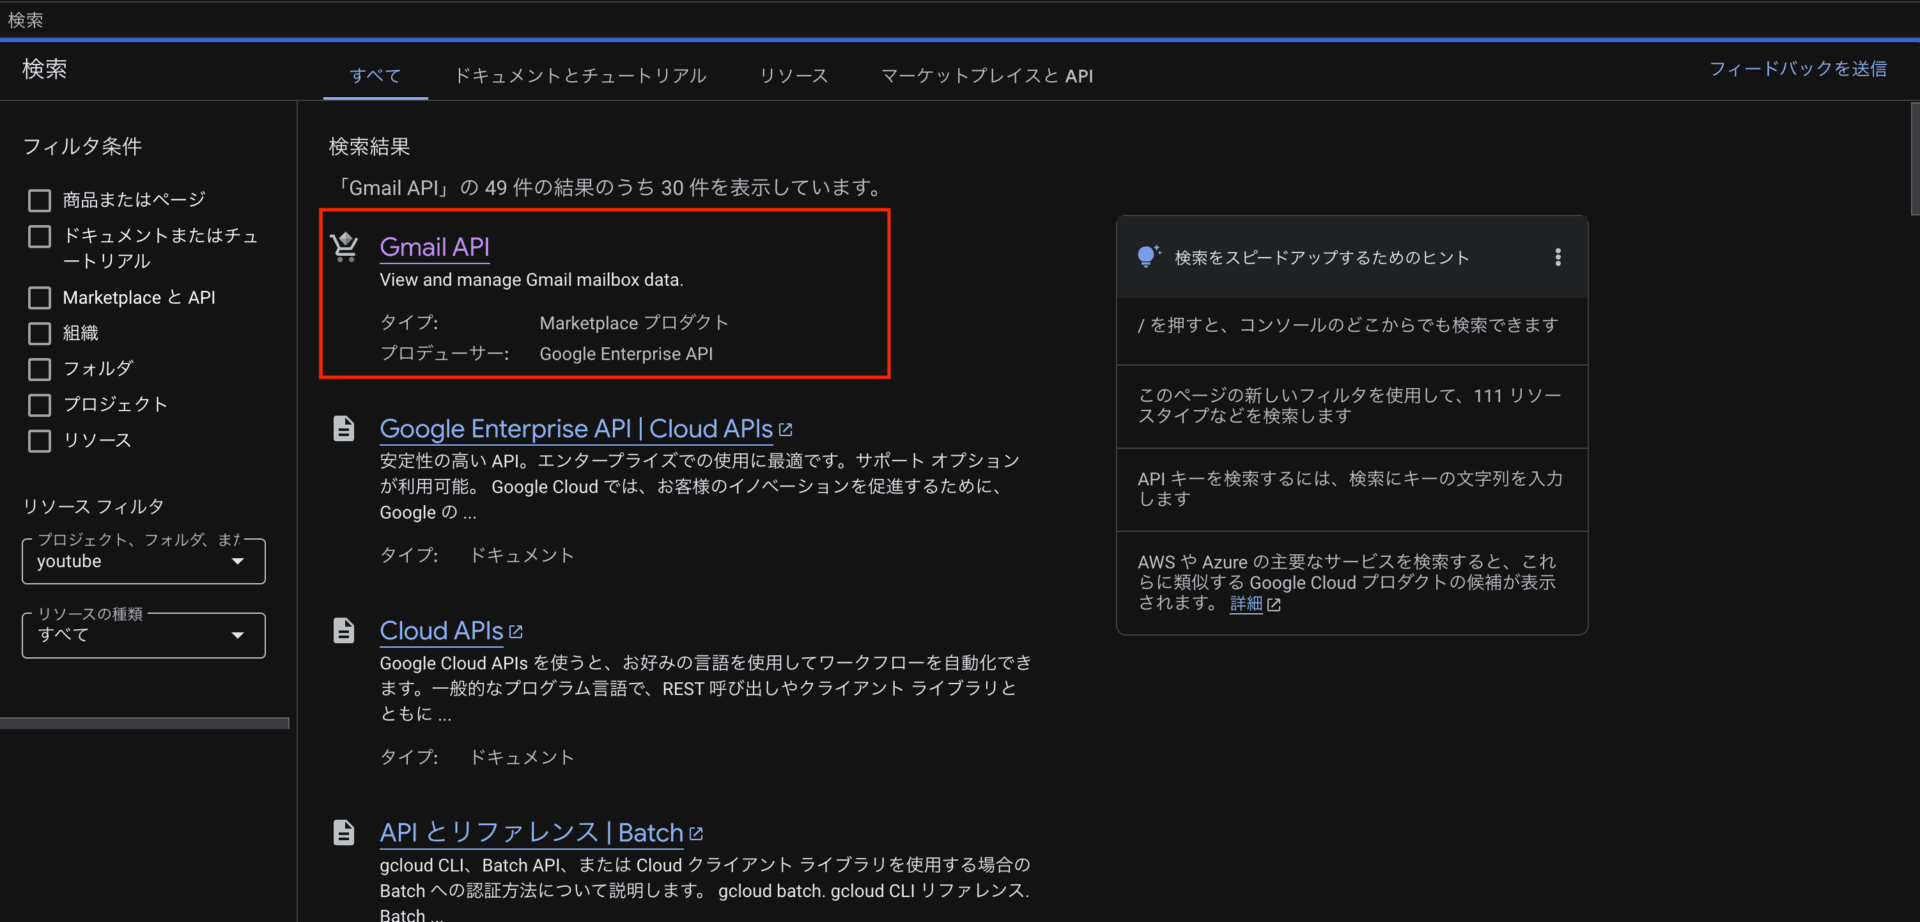Open the Gmail API search result link

[434, 247]
